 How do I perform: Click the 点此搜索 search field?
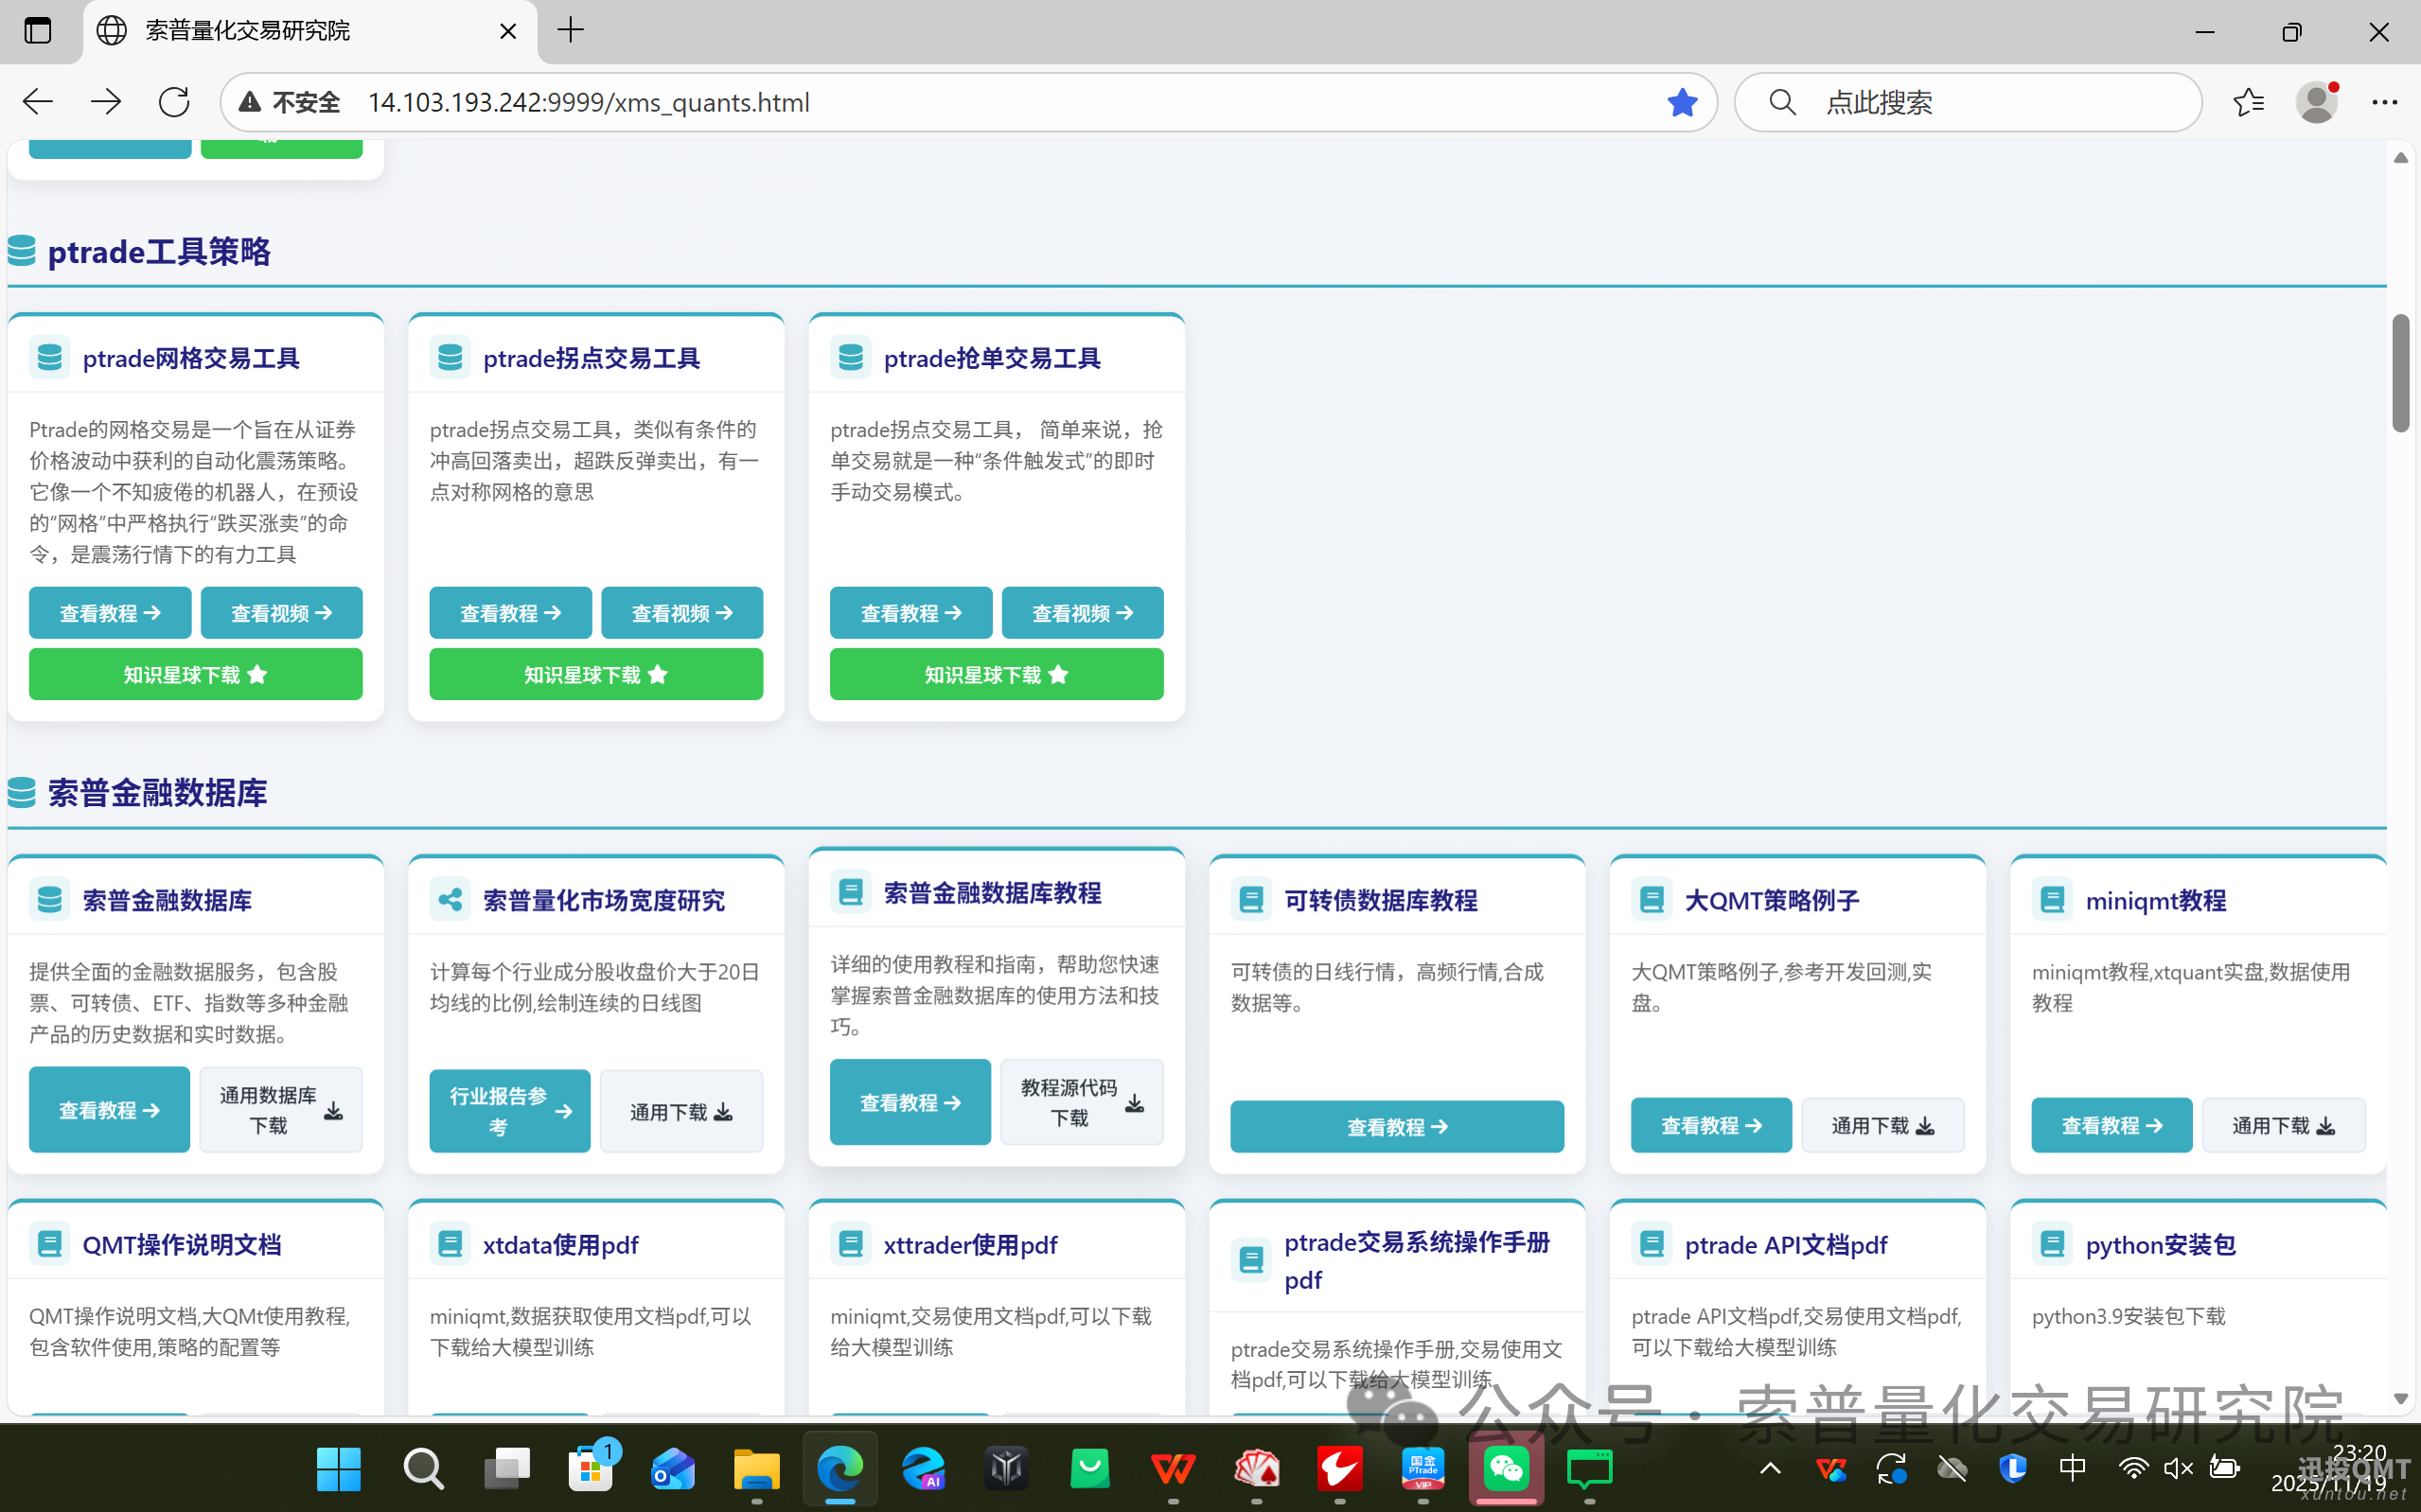pos(1968,101)
